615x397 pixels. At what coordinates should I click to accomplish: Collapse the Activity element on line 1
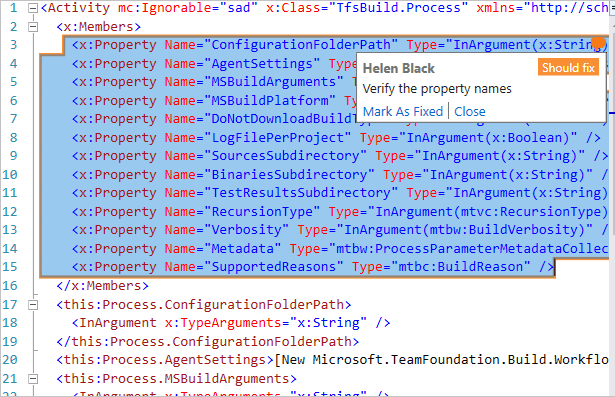pyautogui.click(x=33, y=8)
